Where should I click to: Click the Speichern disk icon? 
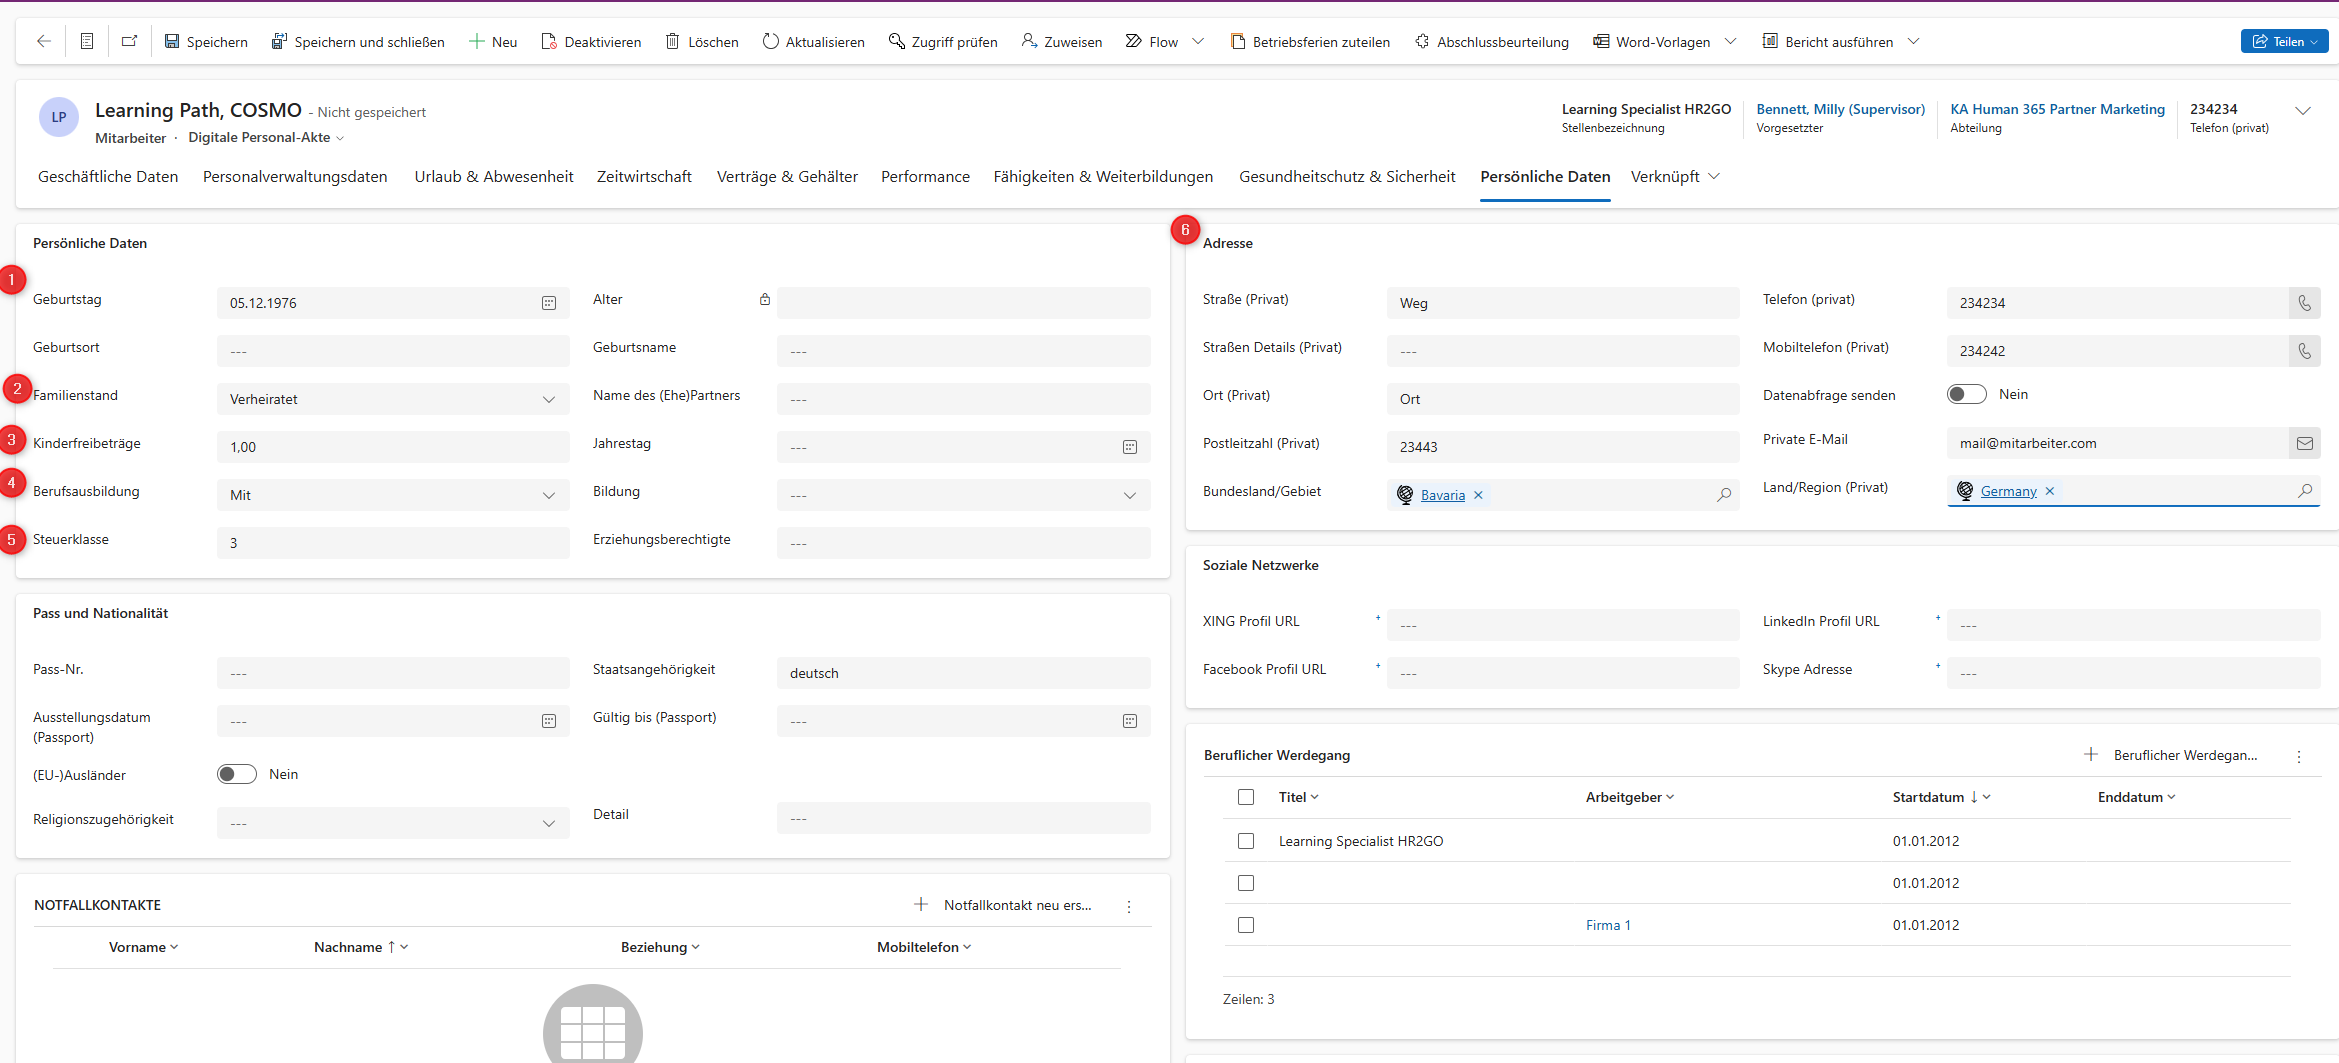[x=172, y=41]
